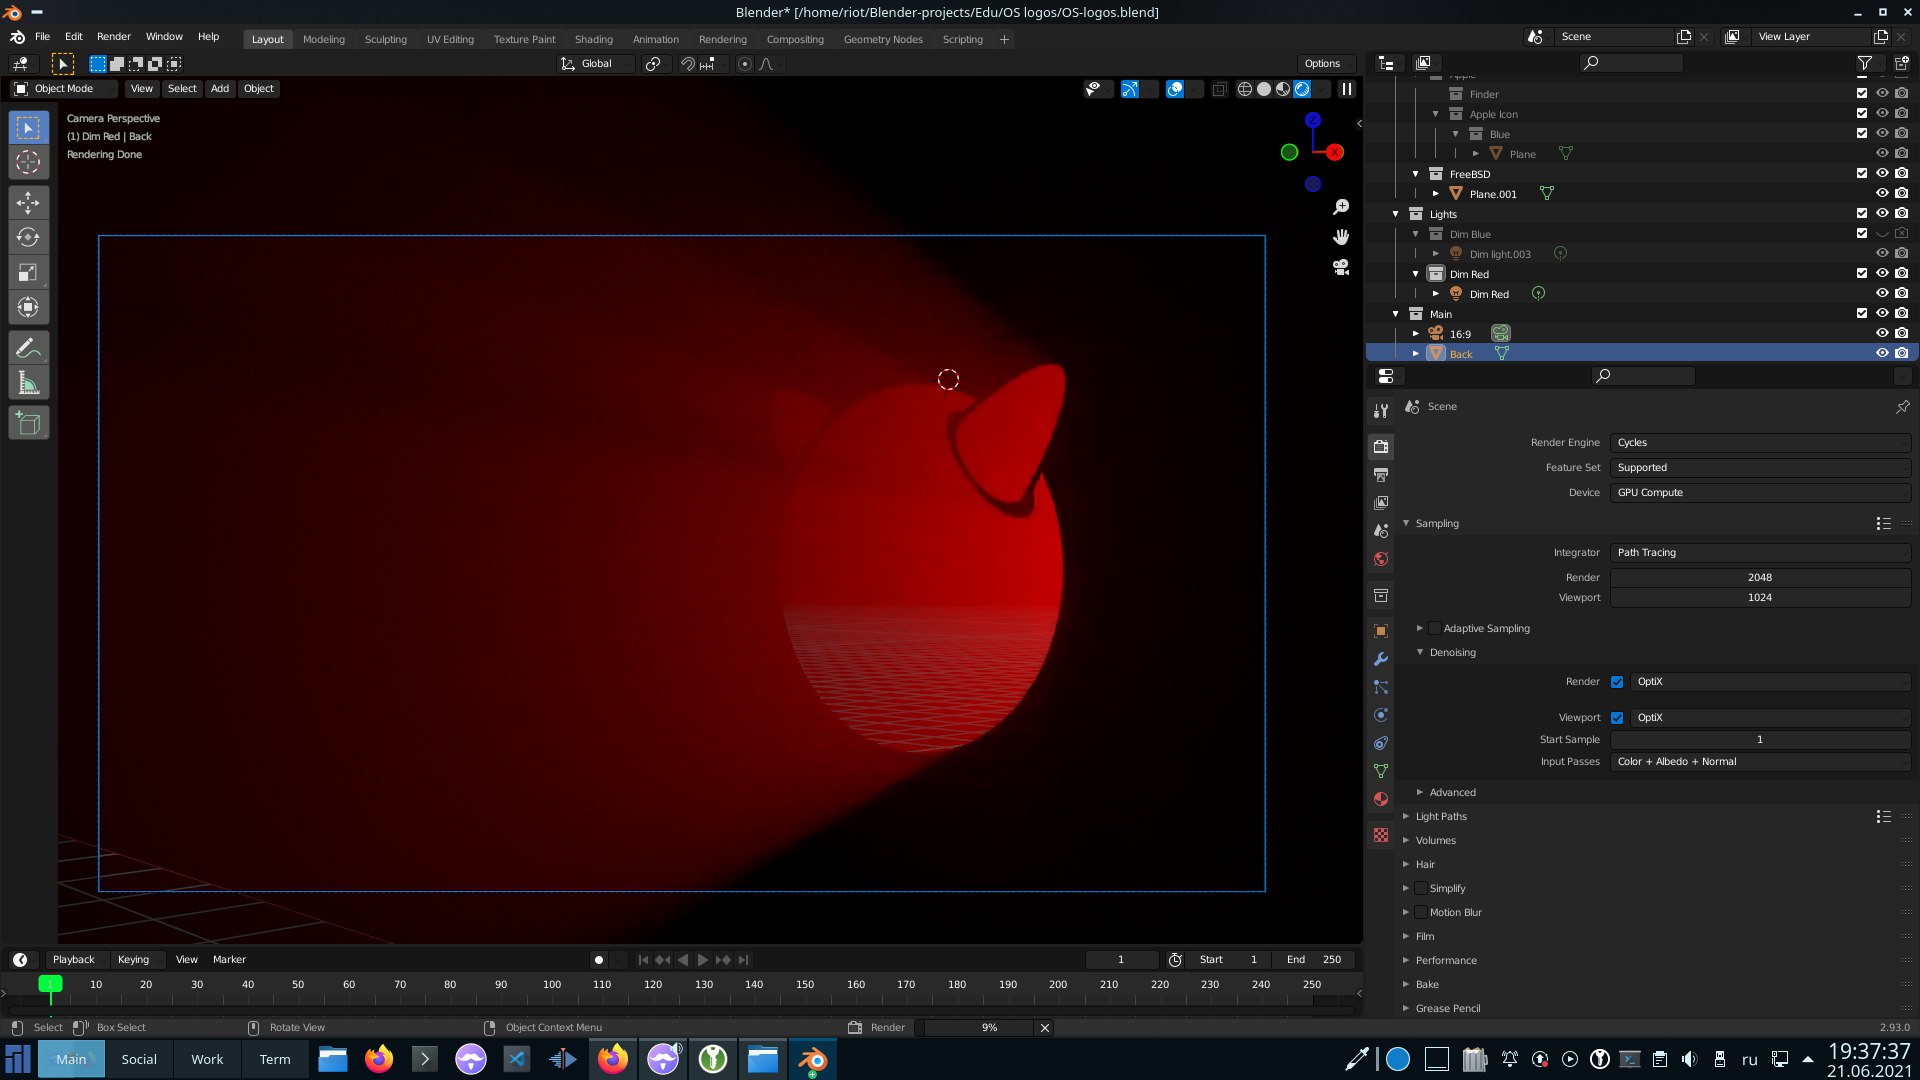1920x1080 pixels.
Task: Cancel the render using the X button
Action: pos(1045,1028)
